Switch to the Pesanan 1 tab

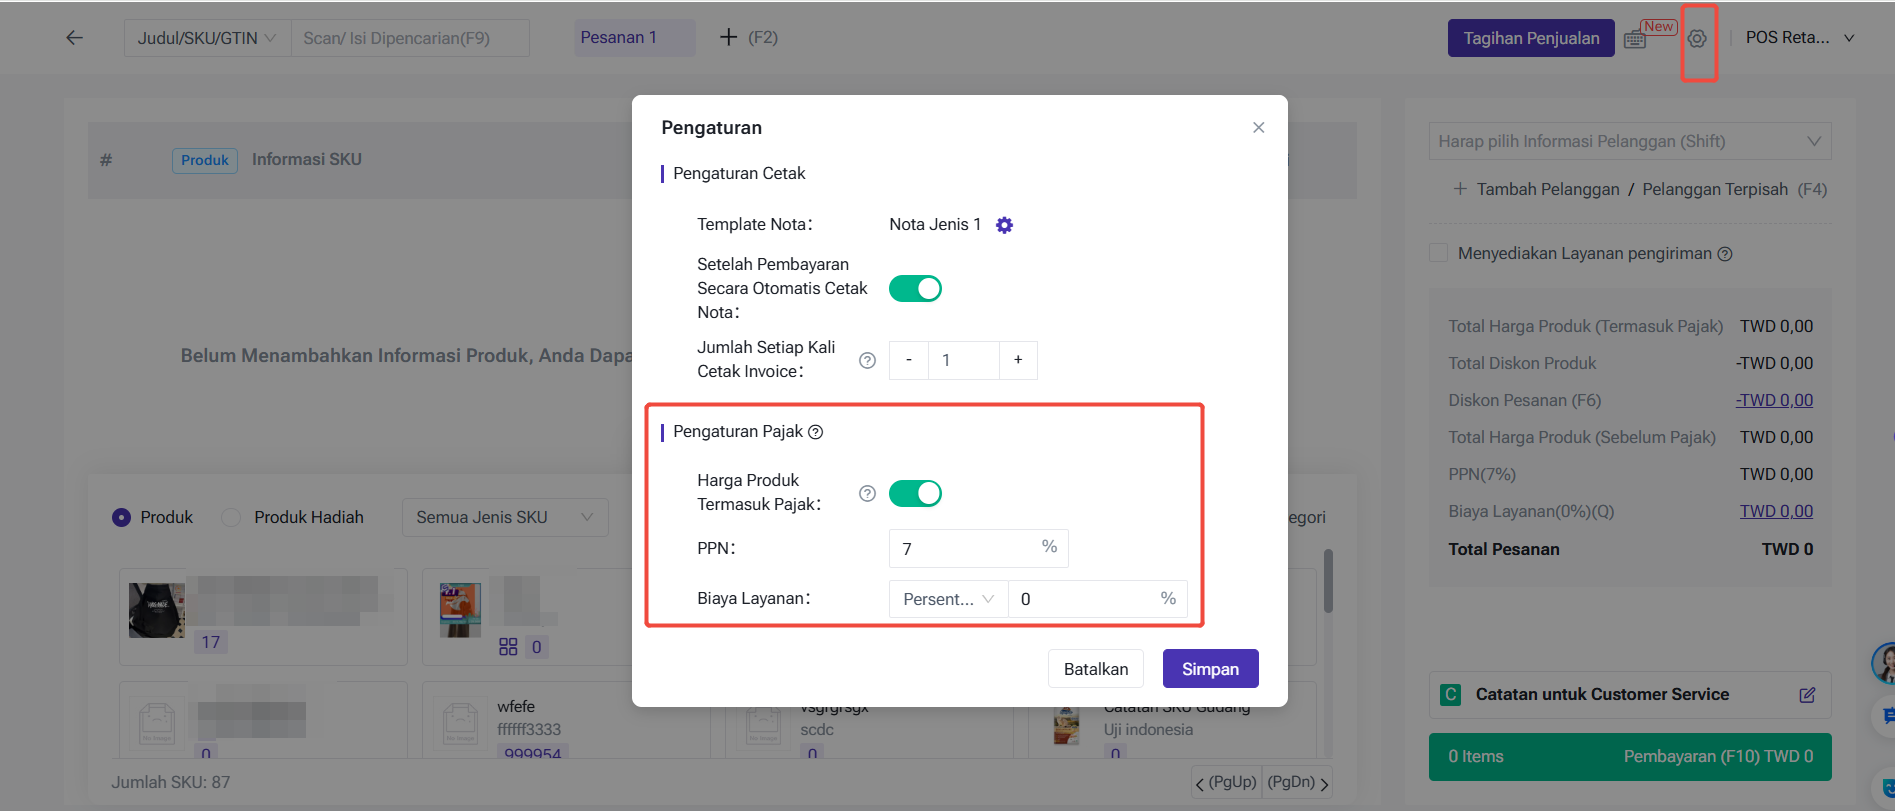[x=620, y=38]
